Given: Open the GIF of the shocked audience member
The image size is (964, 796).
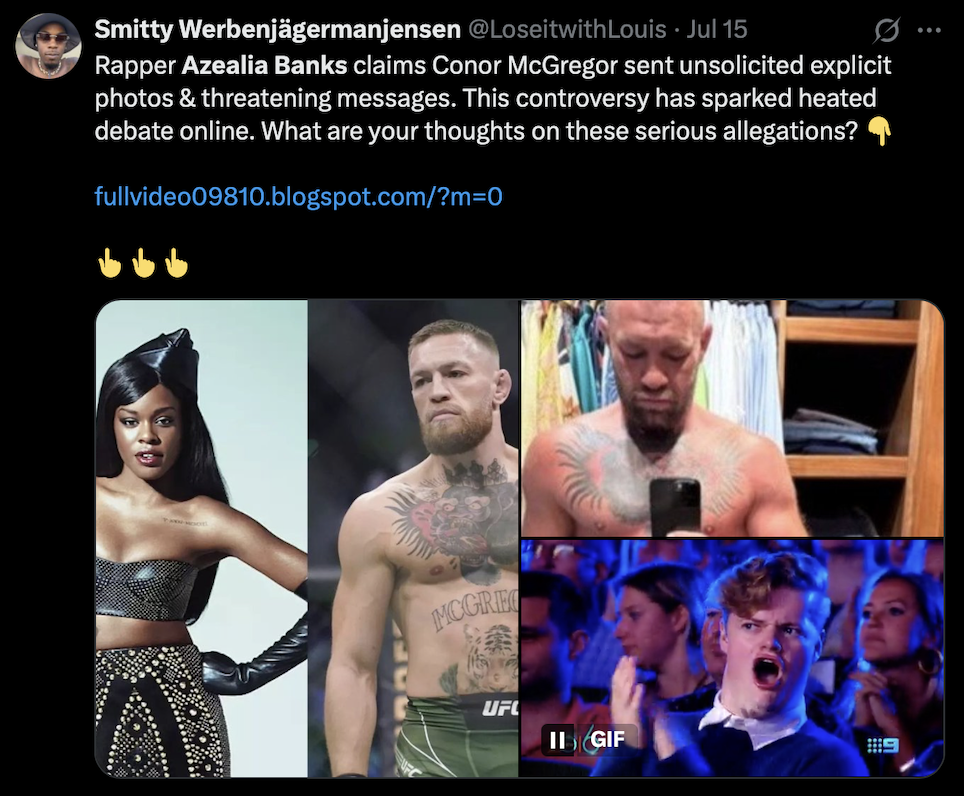Looking at the screenshot, I should (732, 658).
